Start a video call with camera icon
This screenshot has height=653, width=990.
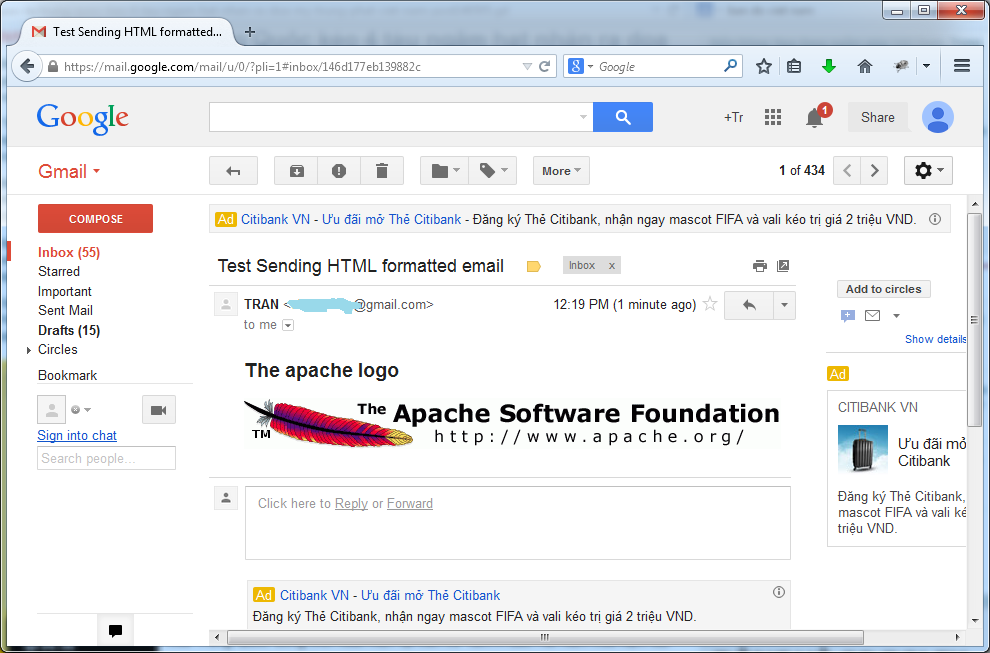point(158,410)
